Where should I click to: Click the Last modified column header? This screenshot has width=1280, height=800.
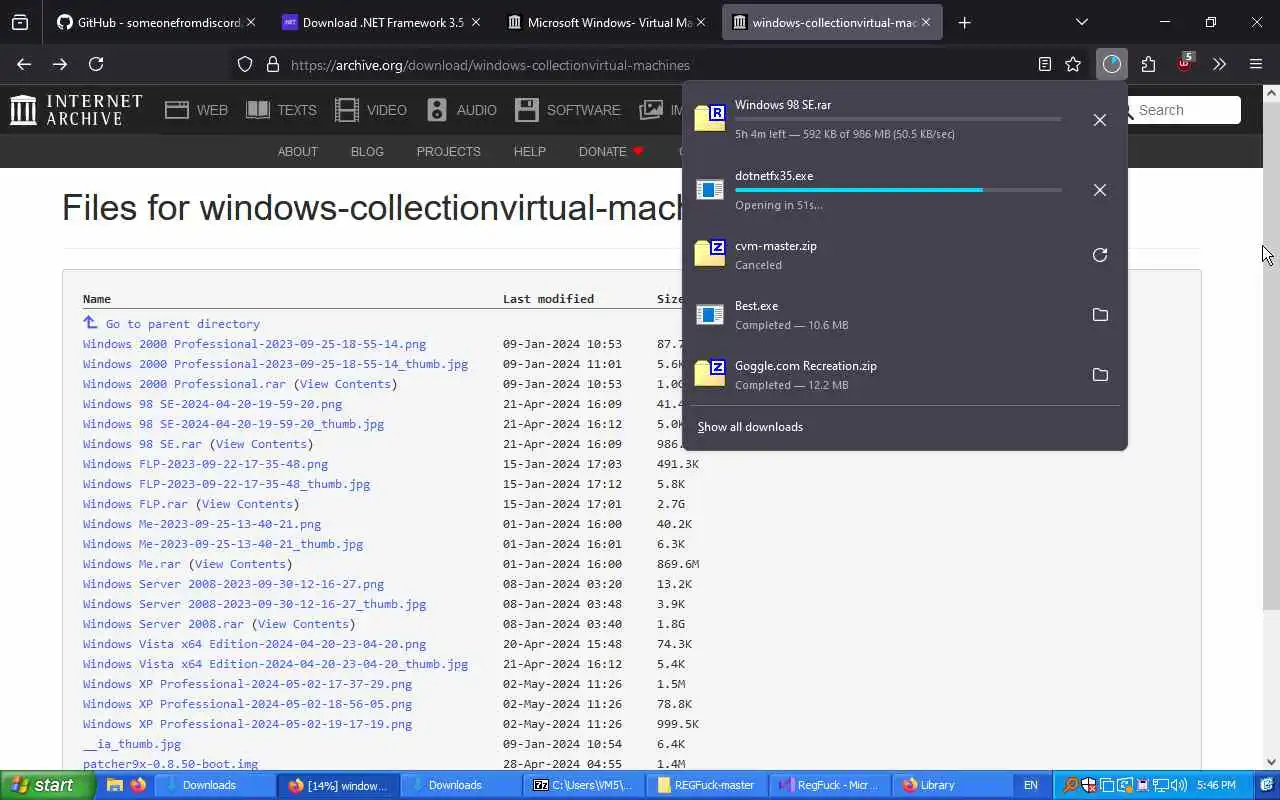click(x=548, y=299)
